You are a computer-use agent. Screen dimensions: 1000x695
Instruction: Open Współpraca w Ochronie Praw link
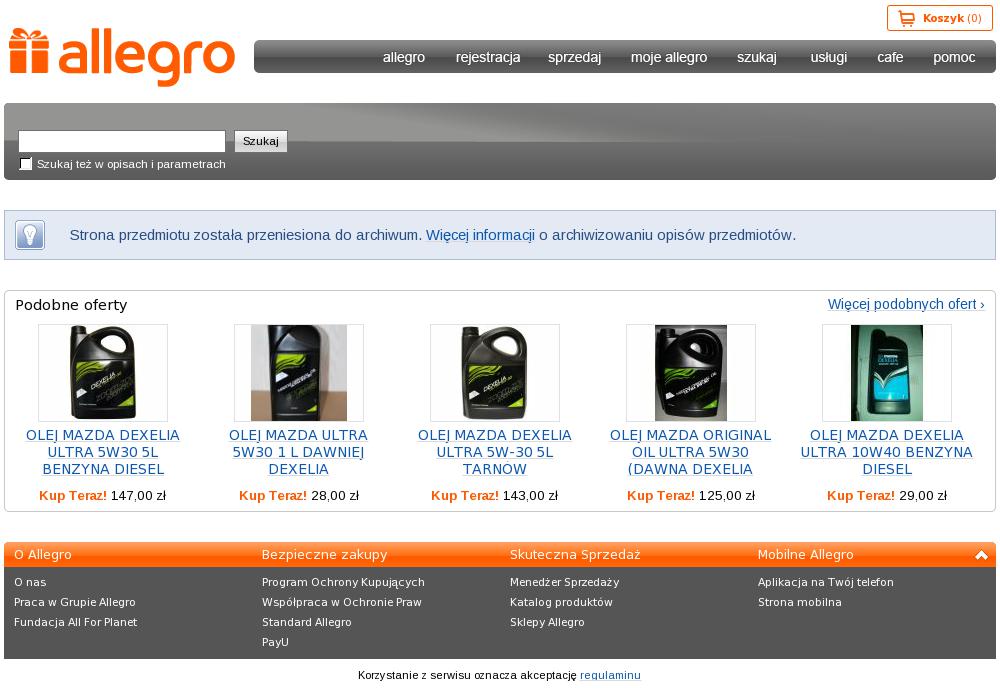click(x=342, y=602)
